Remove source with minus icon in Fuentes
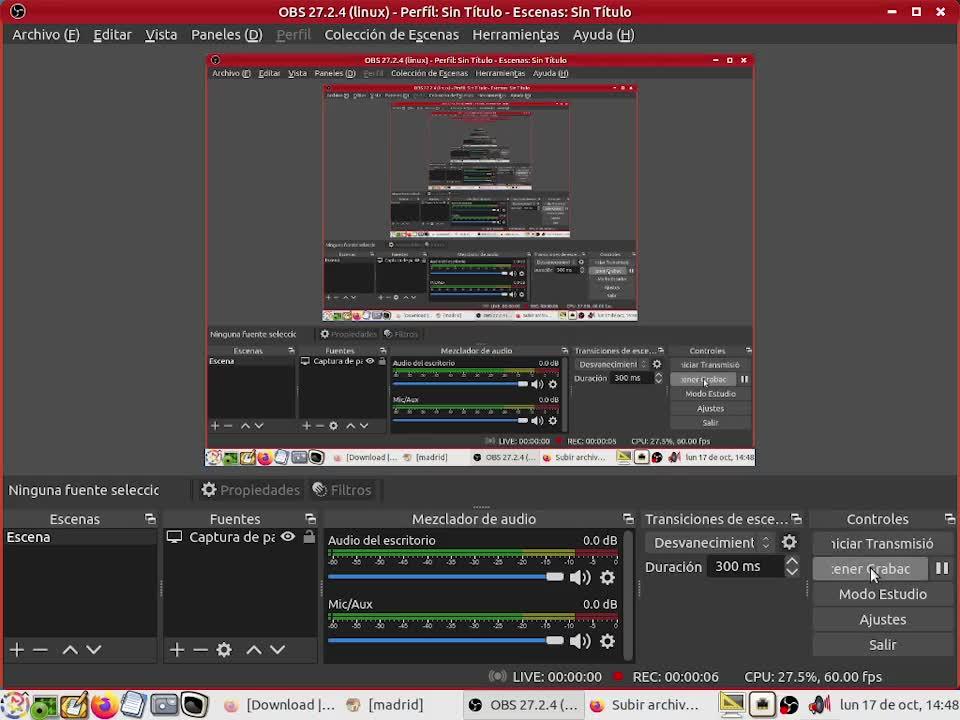 201,650
